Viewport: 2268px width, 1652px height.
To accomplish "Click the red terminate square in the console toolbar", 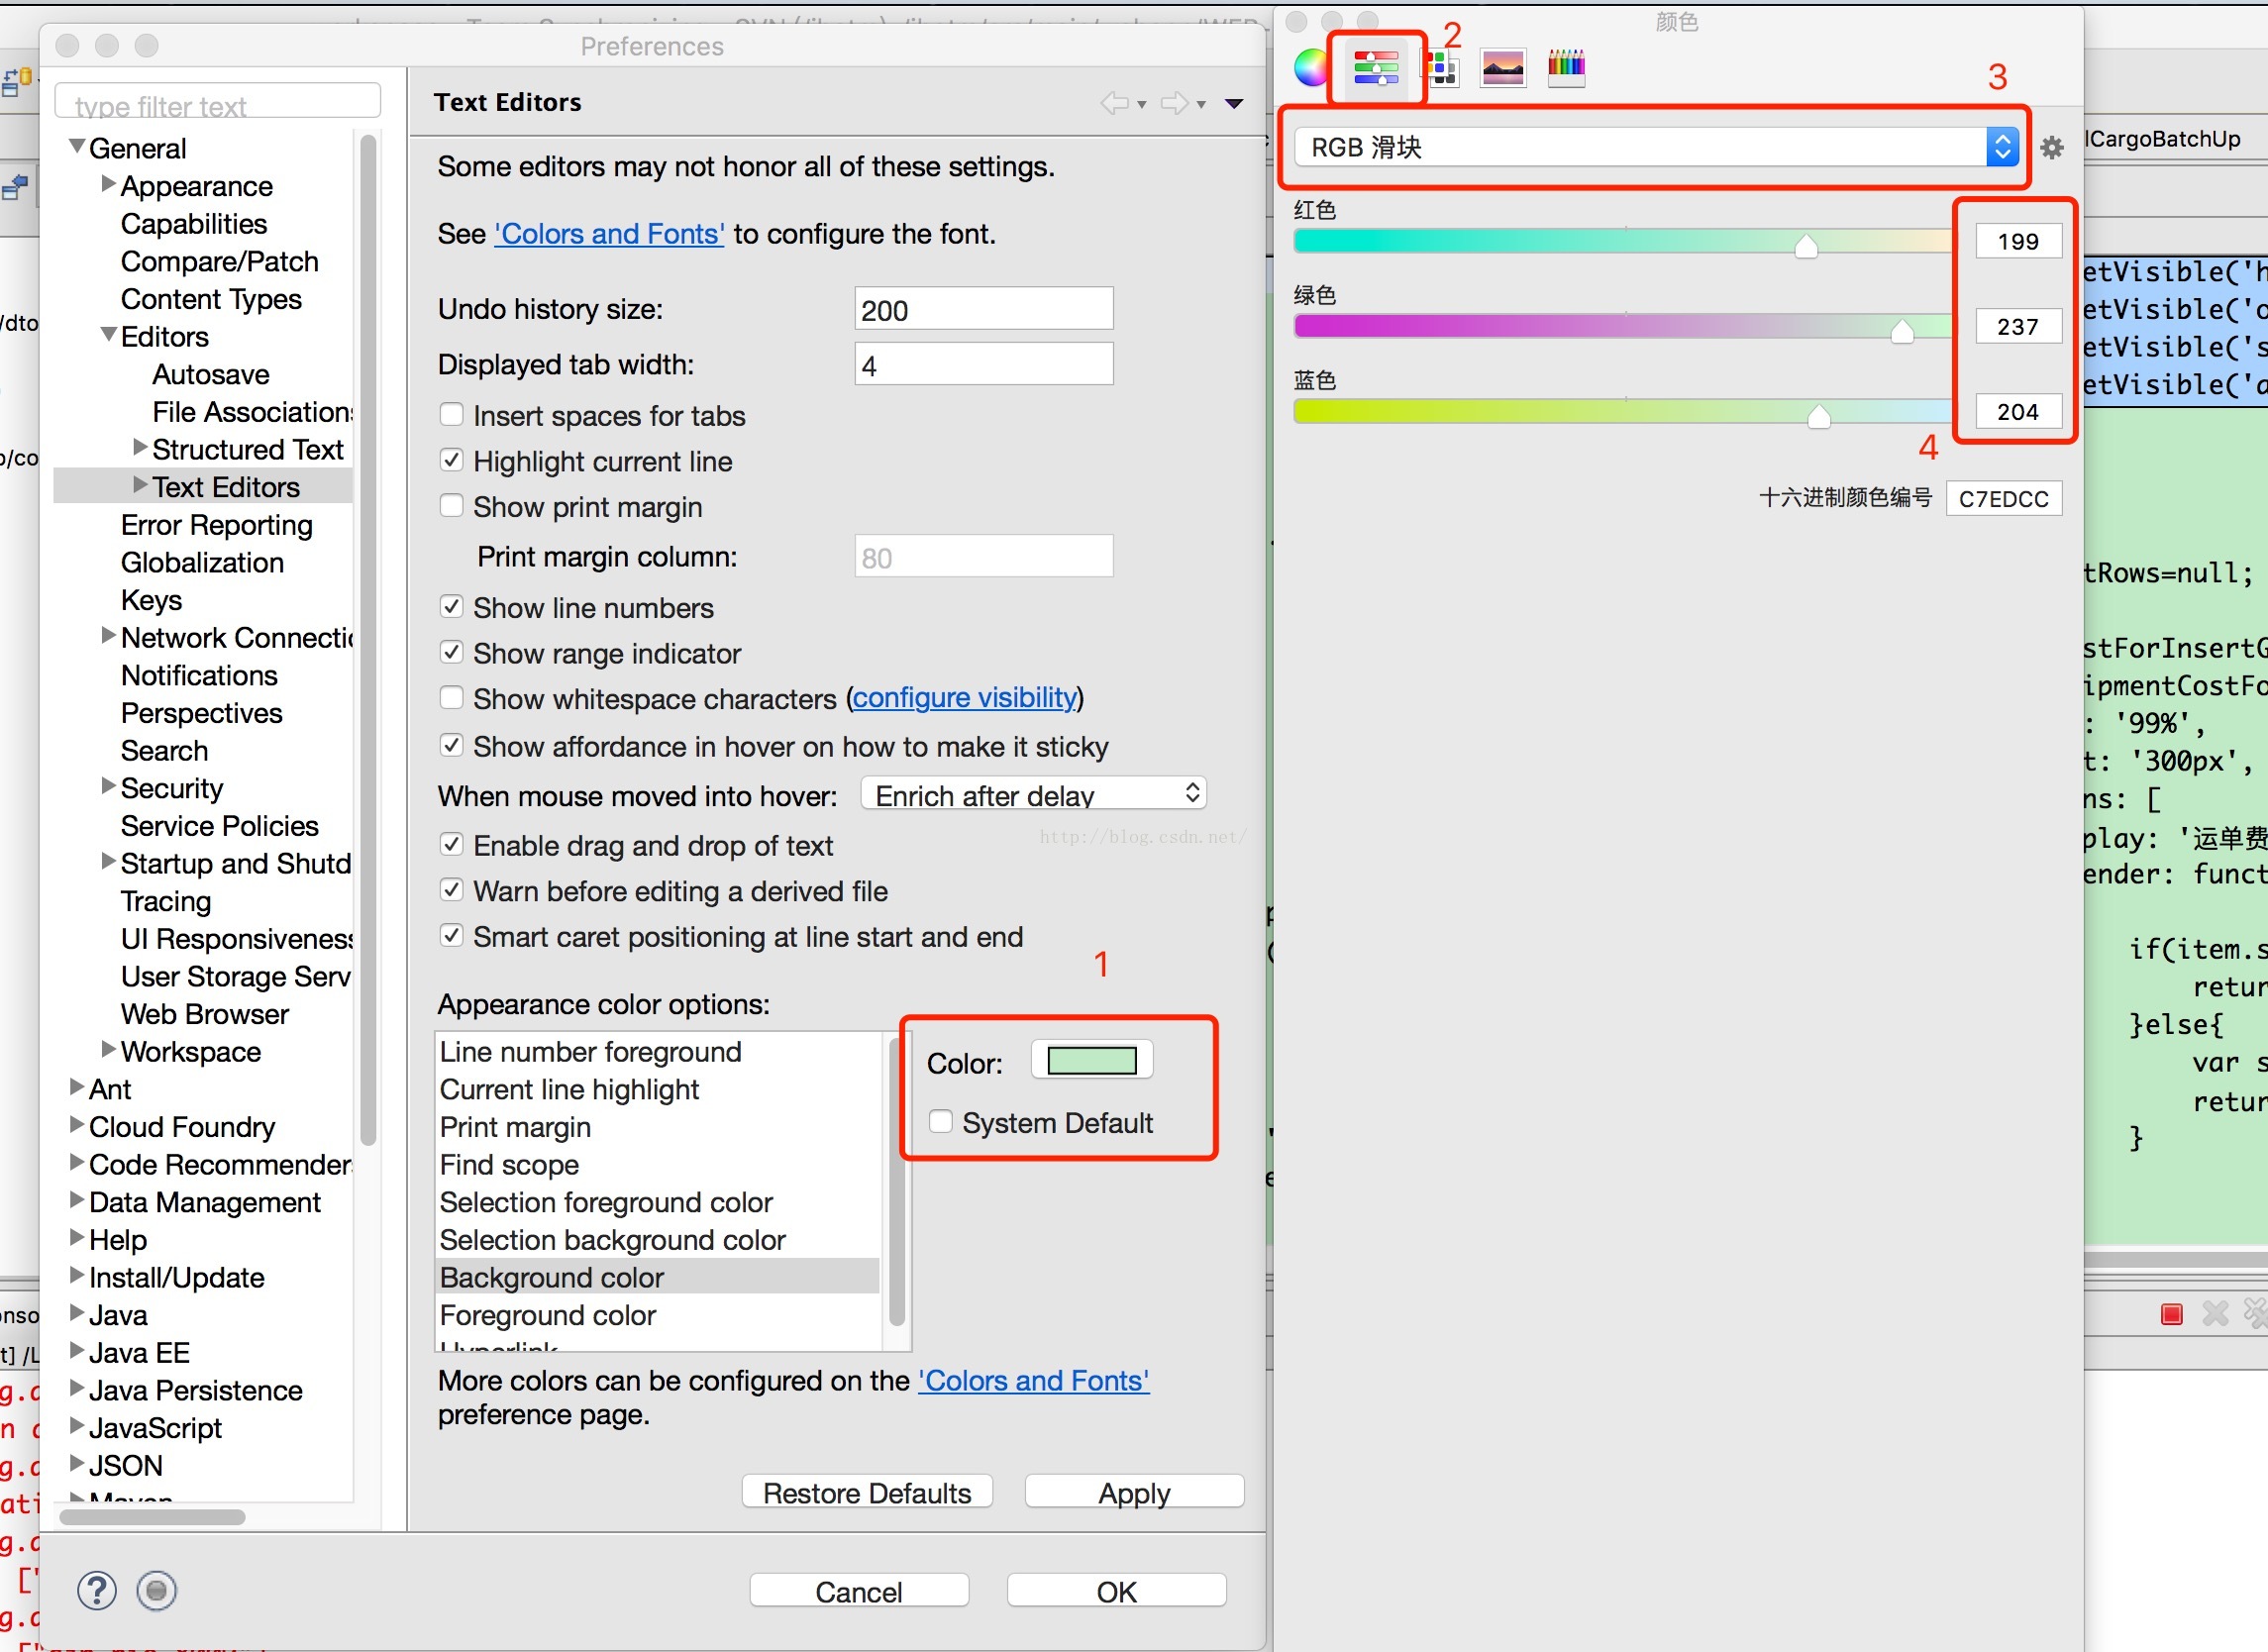I will click(x=2171, y=1314).
